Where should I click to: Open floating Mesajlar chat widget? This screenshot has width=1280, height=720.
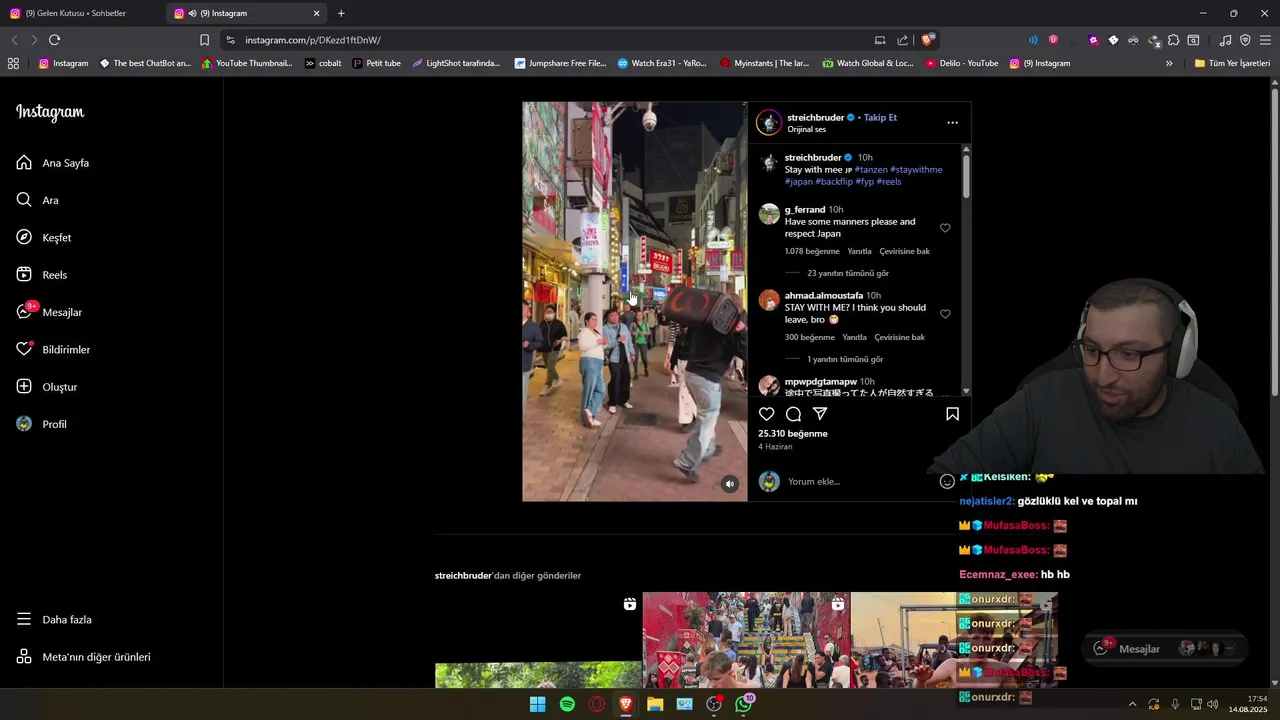(1165, 648)
